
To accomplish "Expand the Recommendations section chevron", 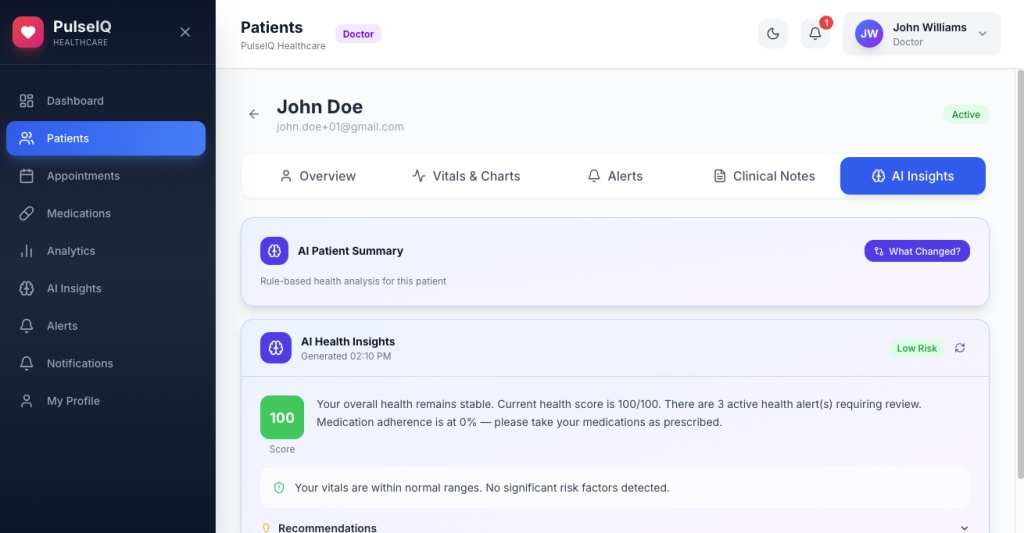I will tap(964, 528).
